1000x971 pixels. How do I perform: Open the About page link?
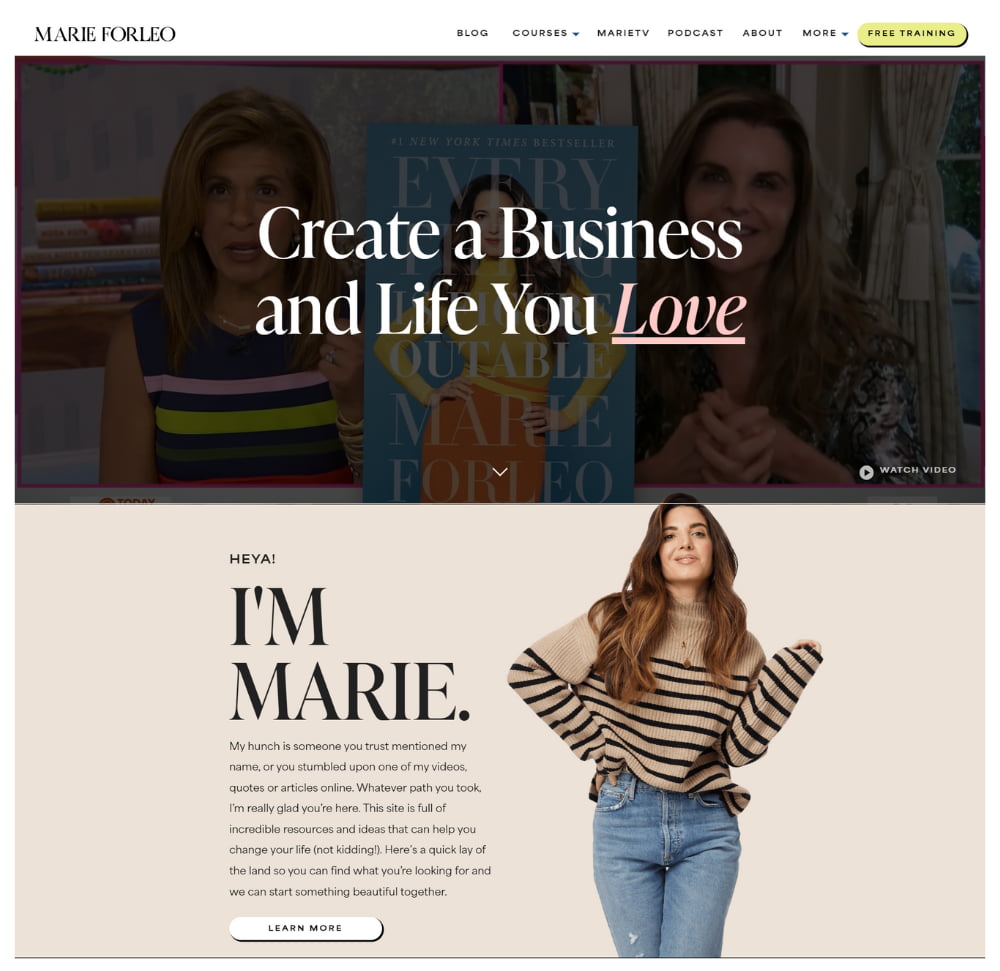pyautogui.click(x=762, y=33)
